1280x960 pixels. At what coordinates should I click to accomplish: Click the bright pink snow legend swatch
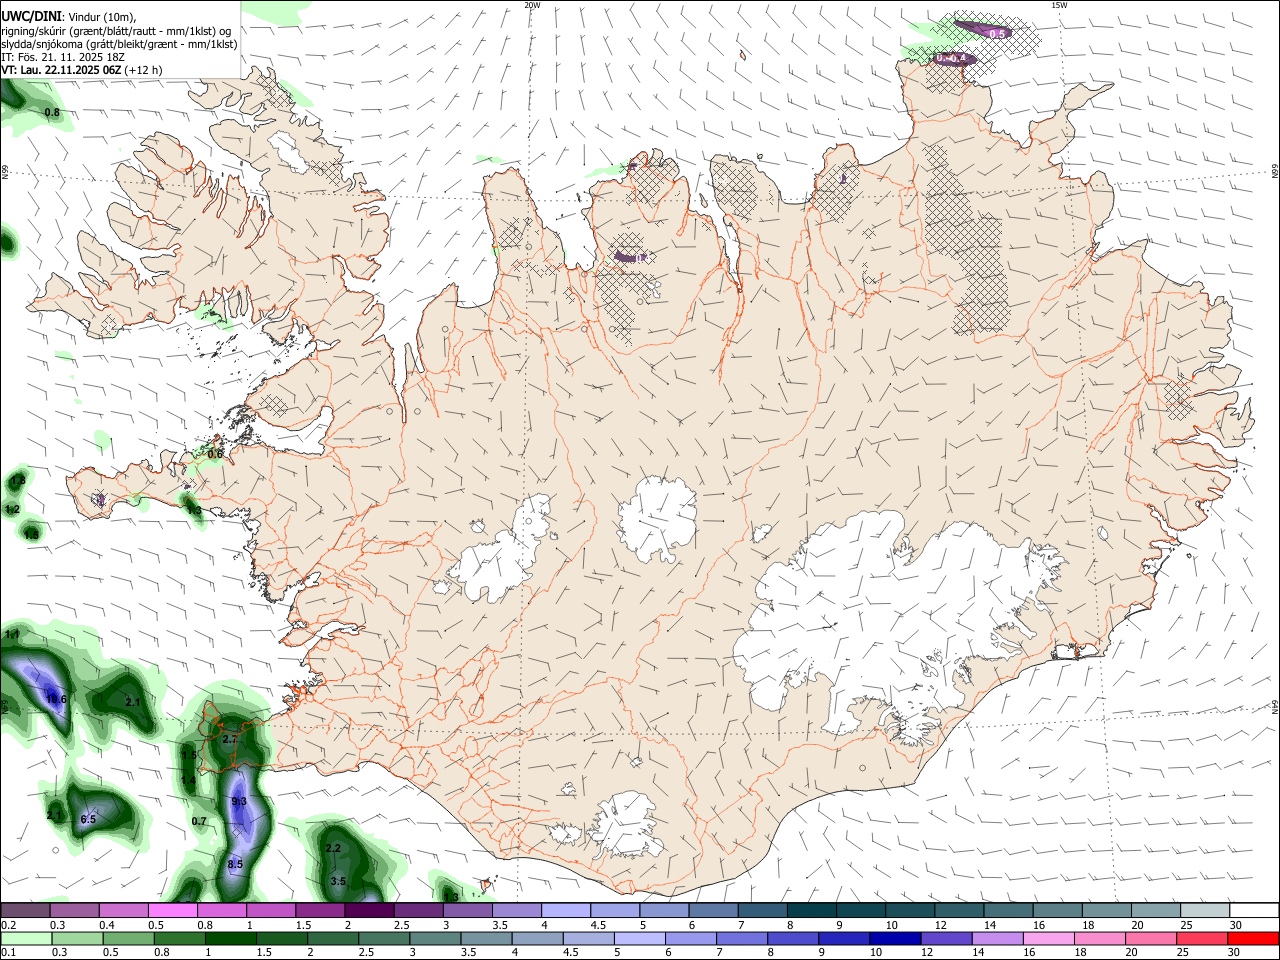click(x=172, y=910)
